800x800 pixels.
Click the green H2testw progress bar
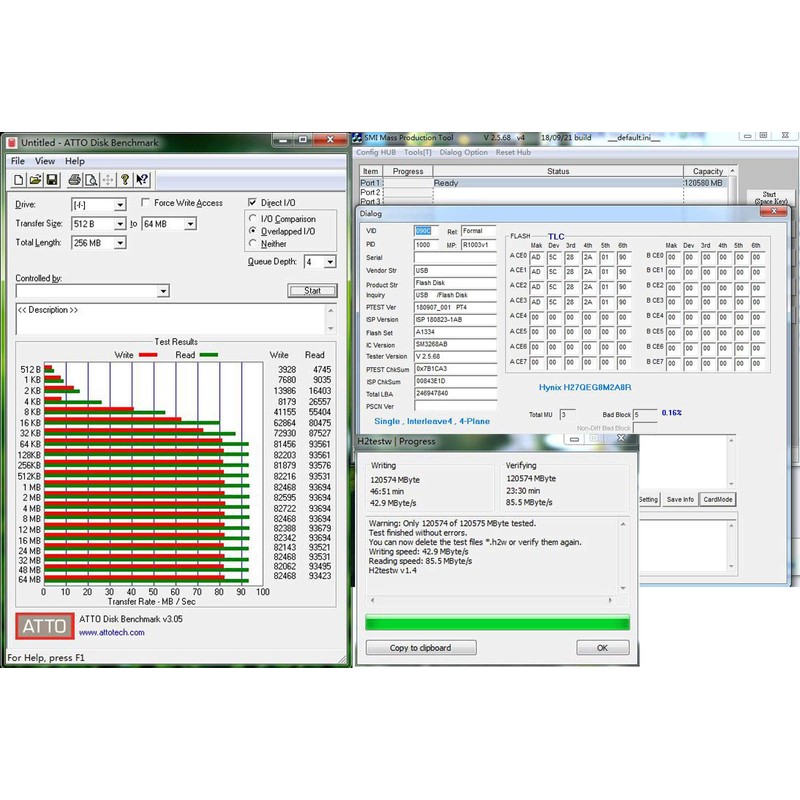click(x=497, y=623)
